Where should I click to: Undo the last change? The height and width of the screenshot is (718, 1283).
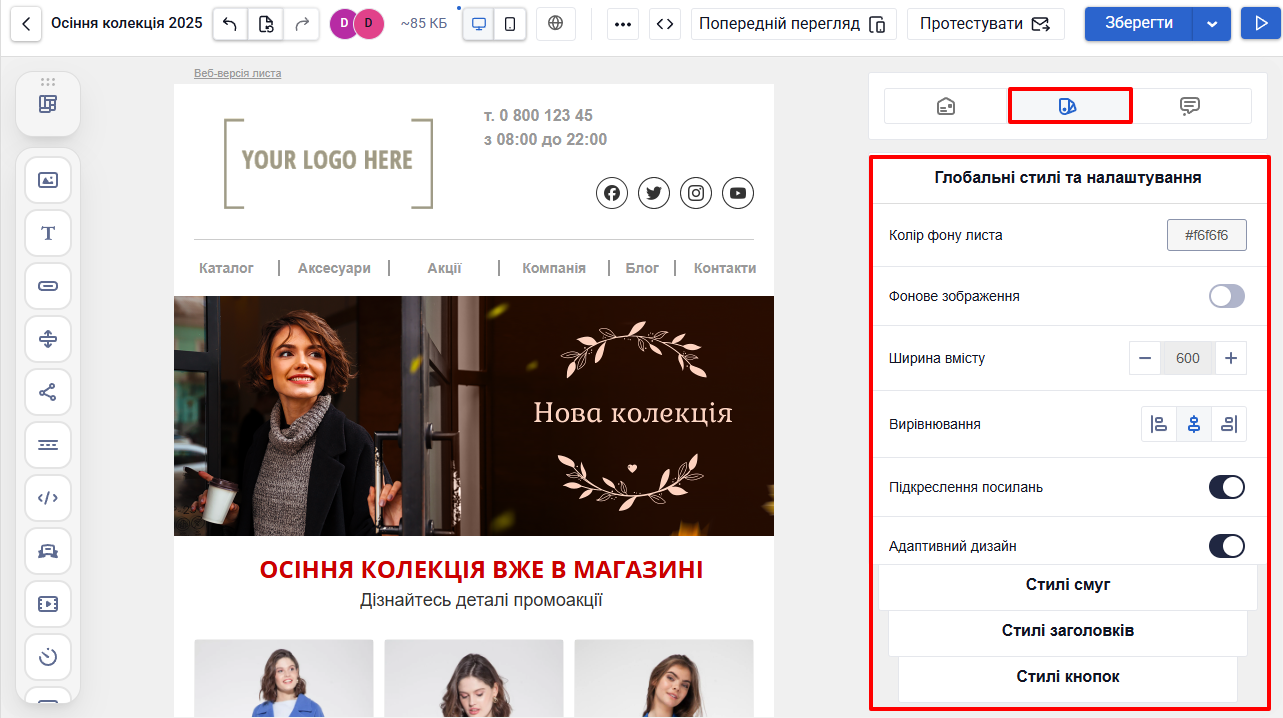coord(230,24)
